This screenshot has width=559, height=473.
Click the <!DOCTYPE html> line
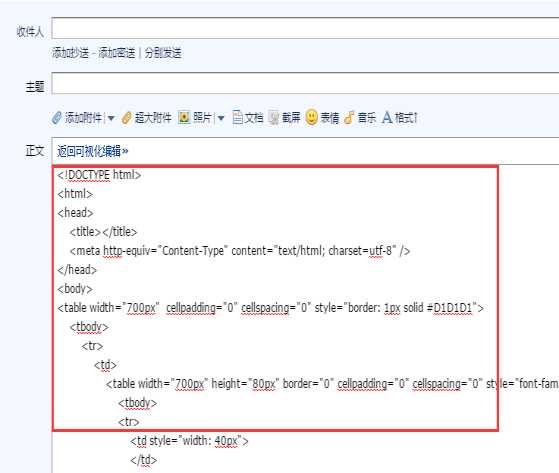coord(99,175)
